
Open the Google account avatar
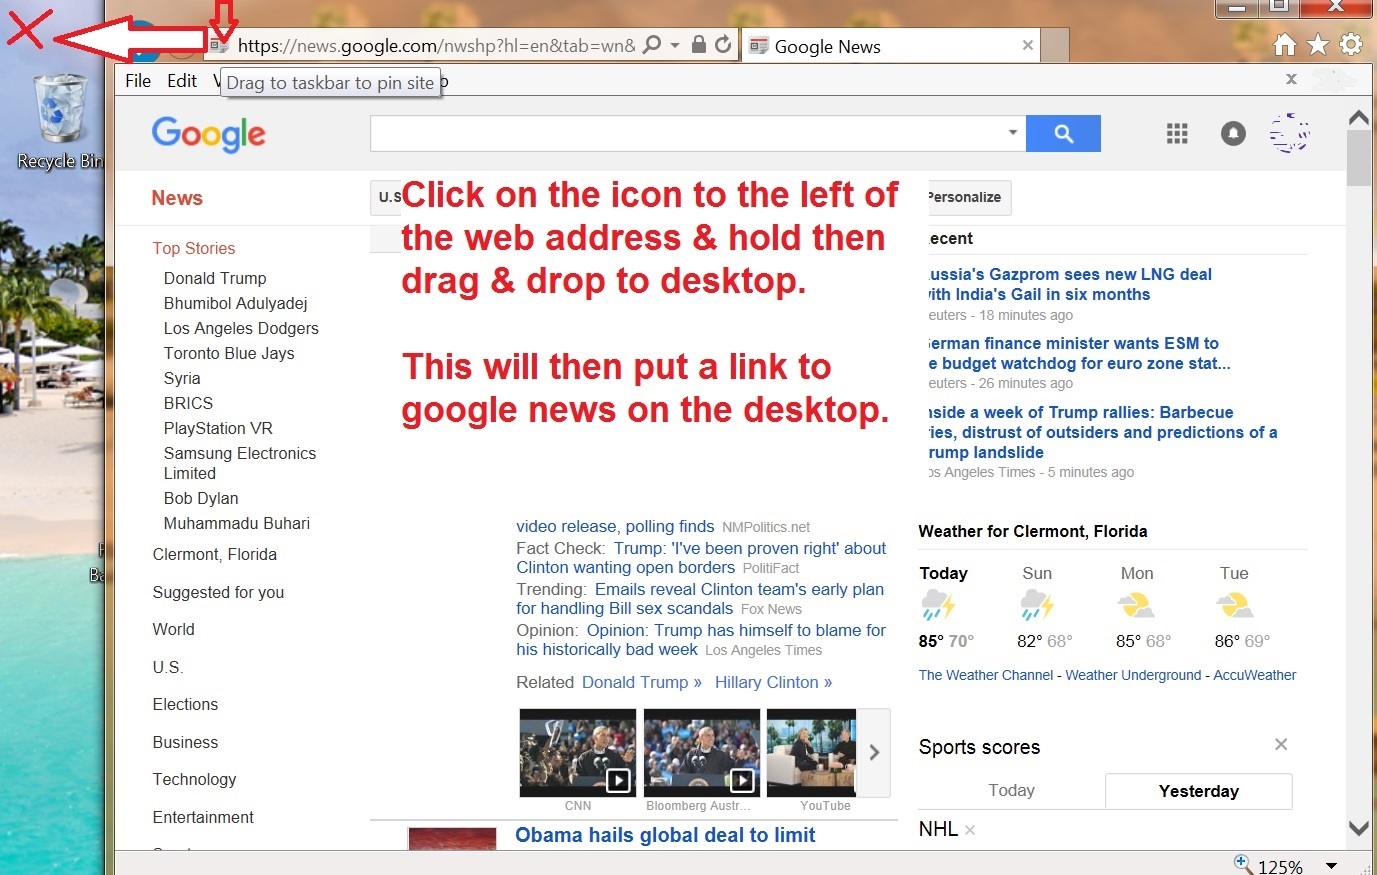pyautogui.click(x=1290, y=133)
